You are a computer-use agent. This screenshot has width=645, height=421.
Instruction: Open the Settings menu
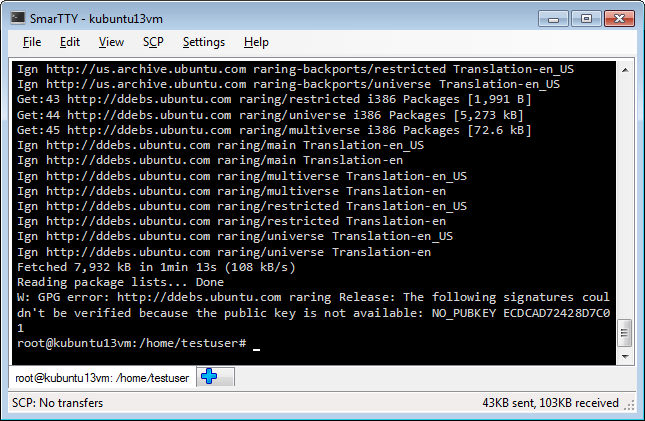204,42
